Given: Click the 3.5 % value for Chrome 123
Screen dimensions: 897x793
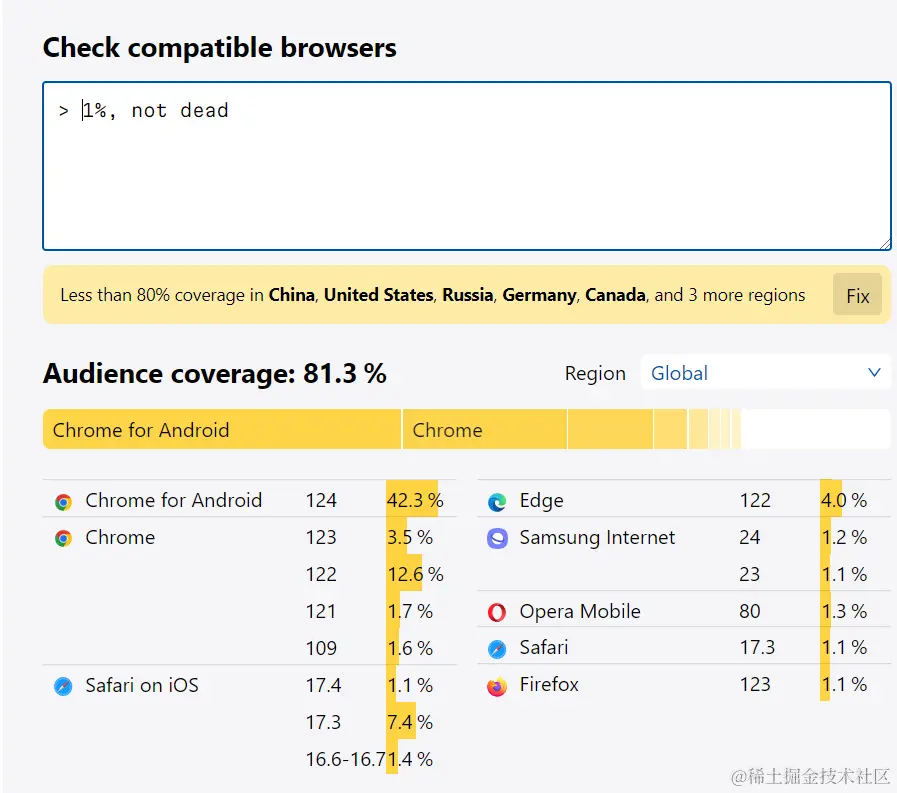Looking at the screenshot, I should point(410,538).
